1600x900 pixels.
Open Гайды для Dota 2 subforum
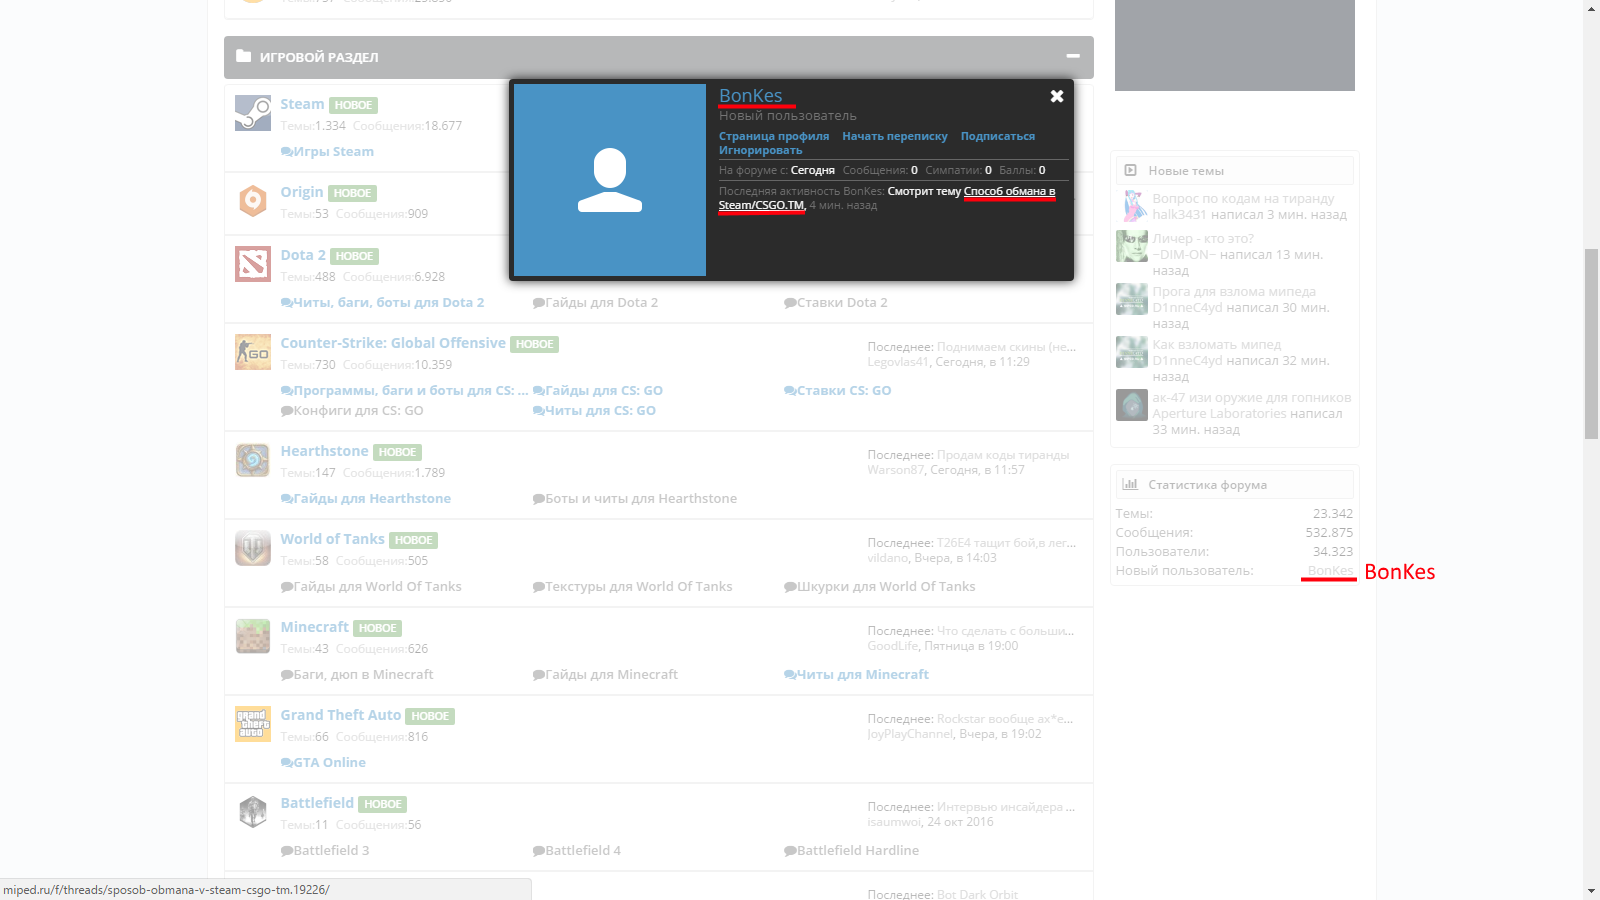[601, 303]
